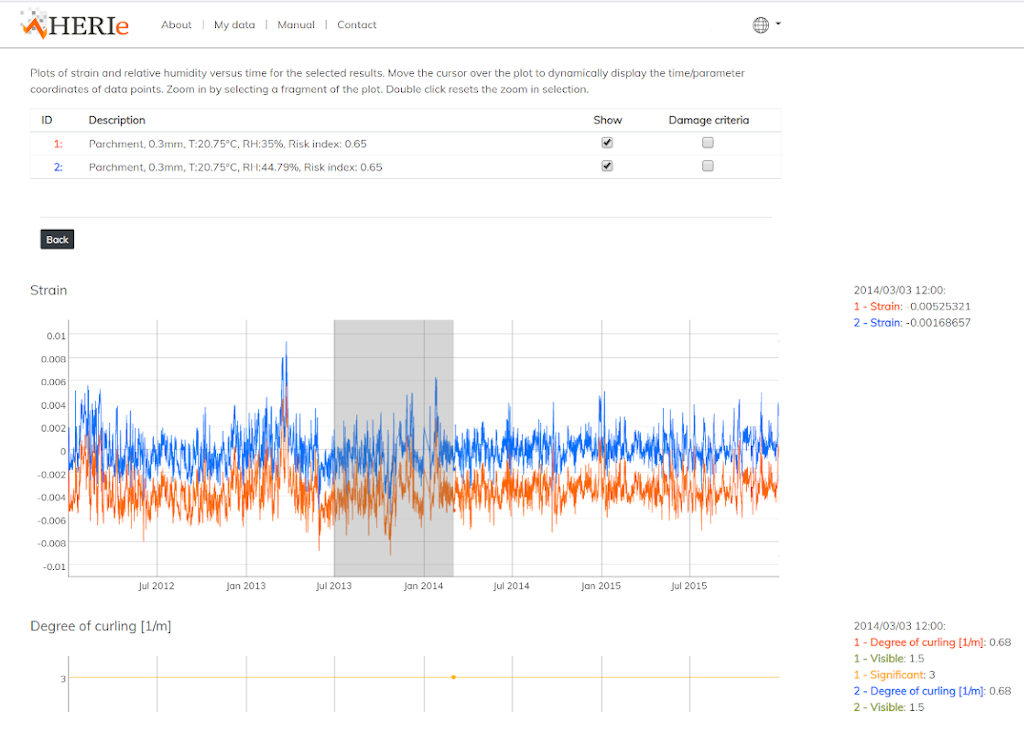Open the language globe icon
The height and width of the screenshot is (730, 1024).
tap(761, 25)
